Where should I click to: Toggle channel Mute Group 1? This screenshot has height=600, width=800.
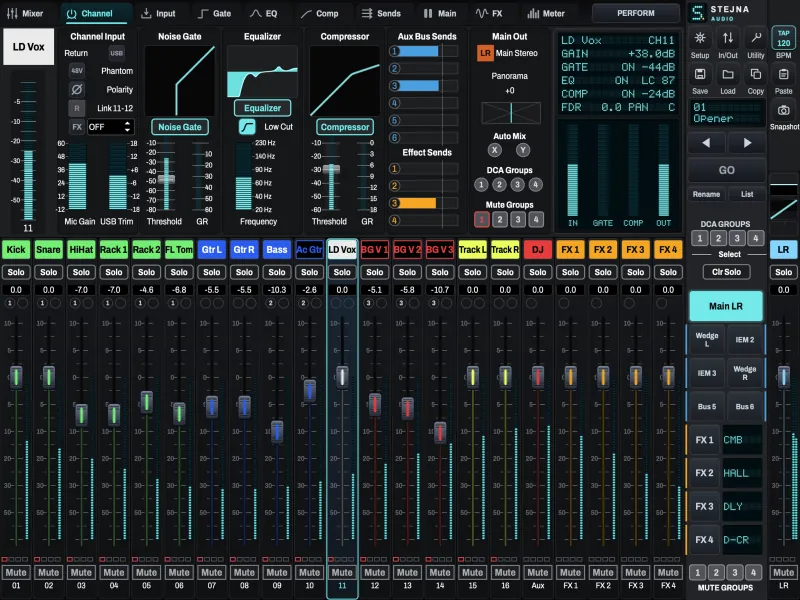click(x=482, y=219)
